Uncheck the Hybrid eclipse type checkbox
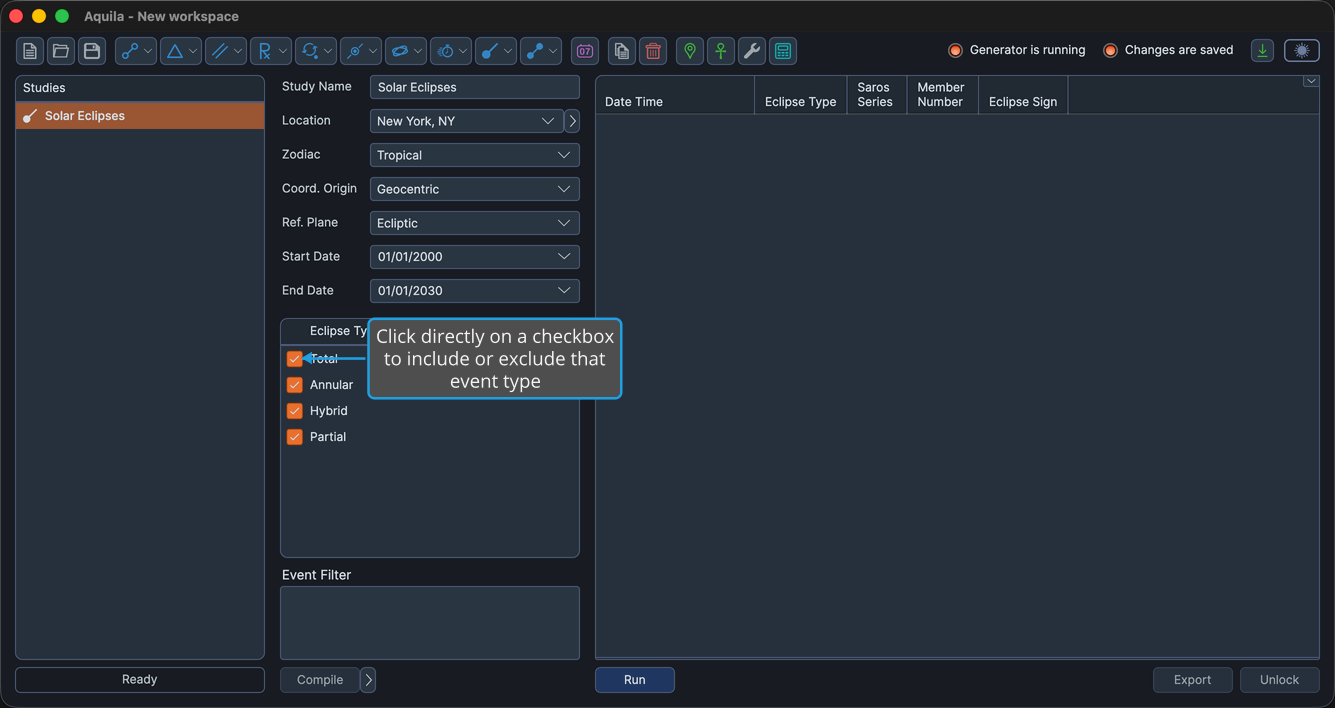1335x708 pixels. pos(295,411)
